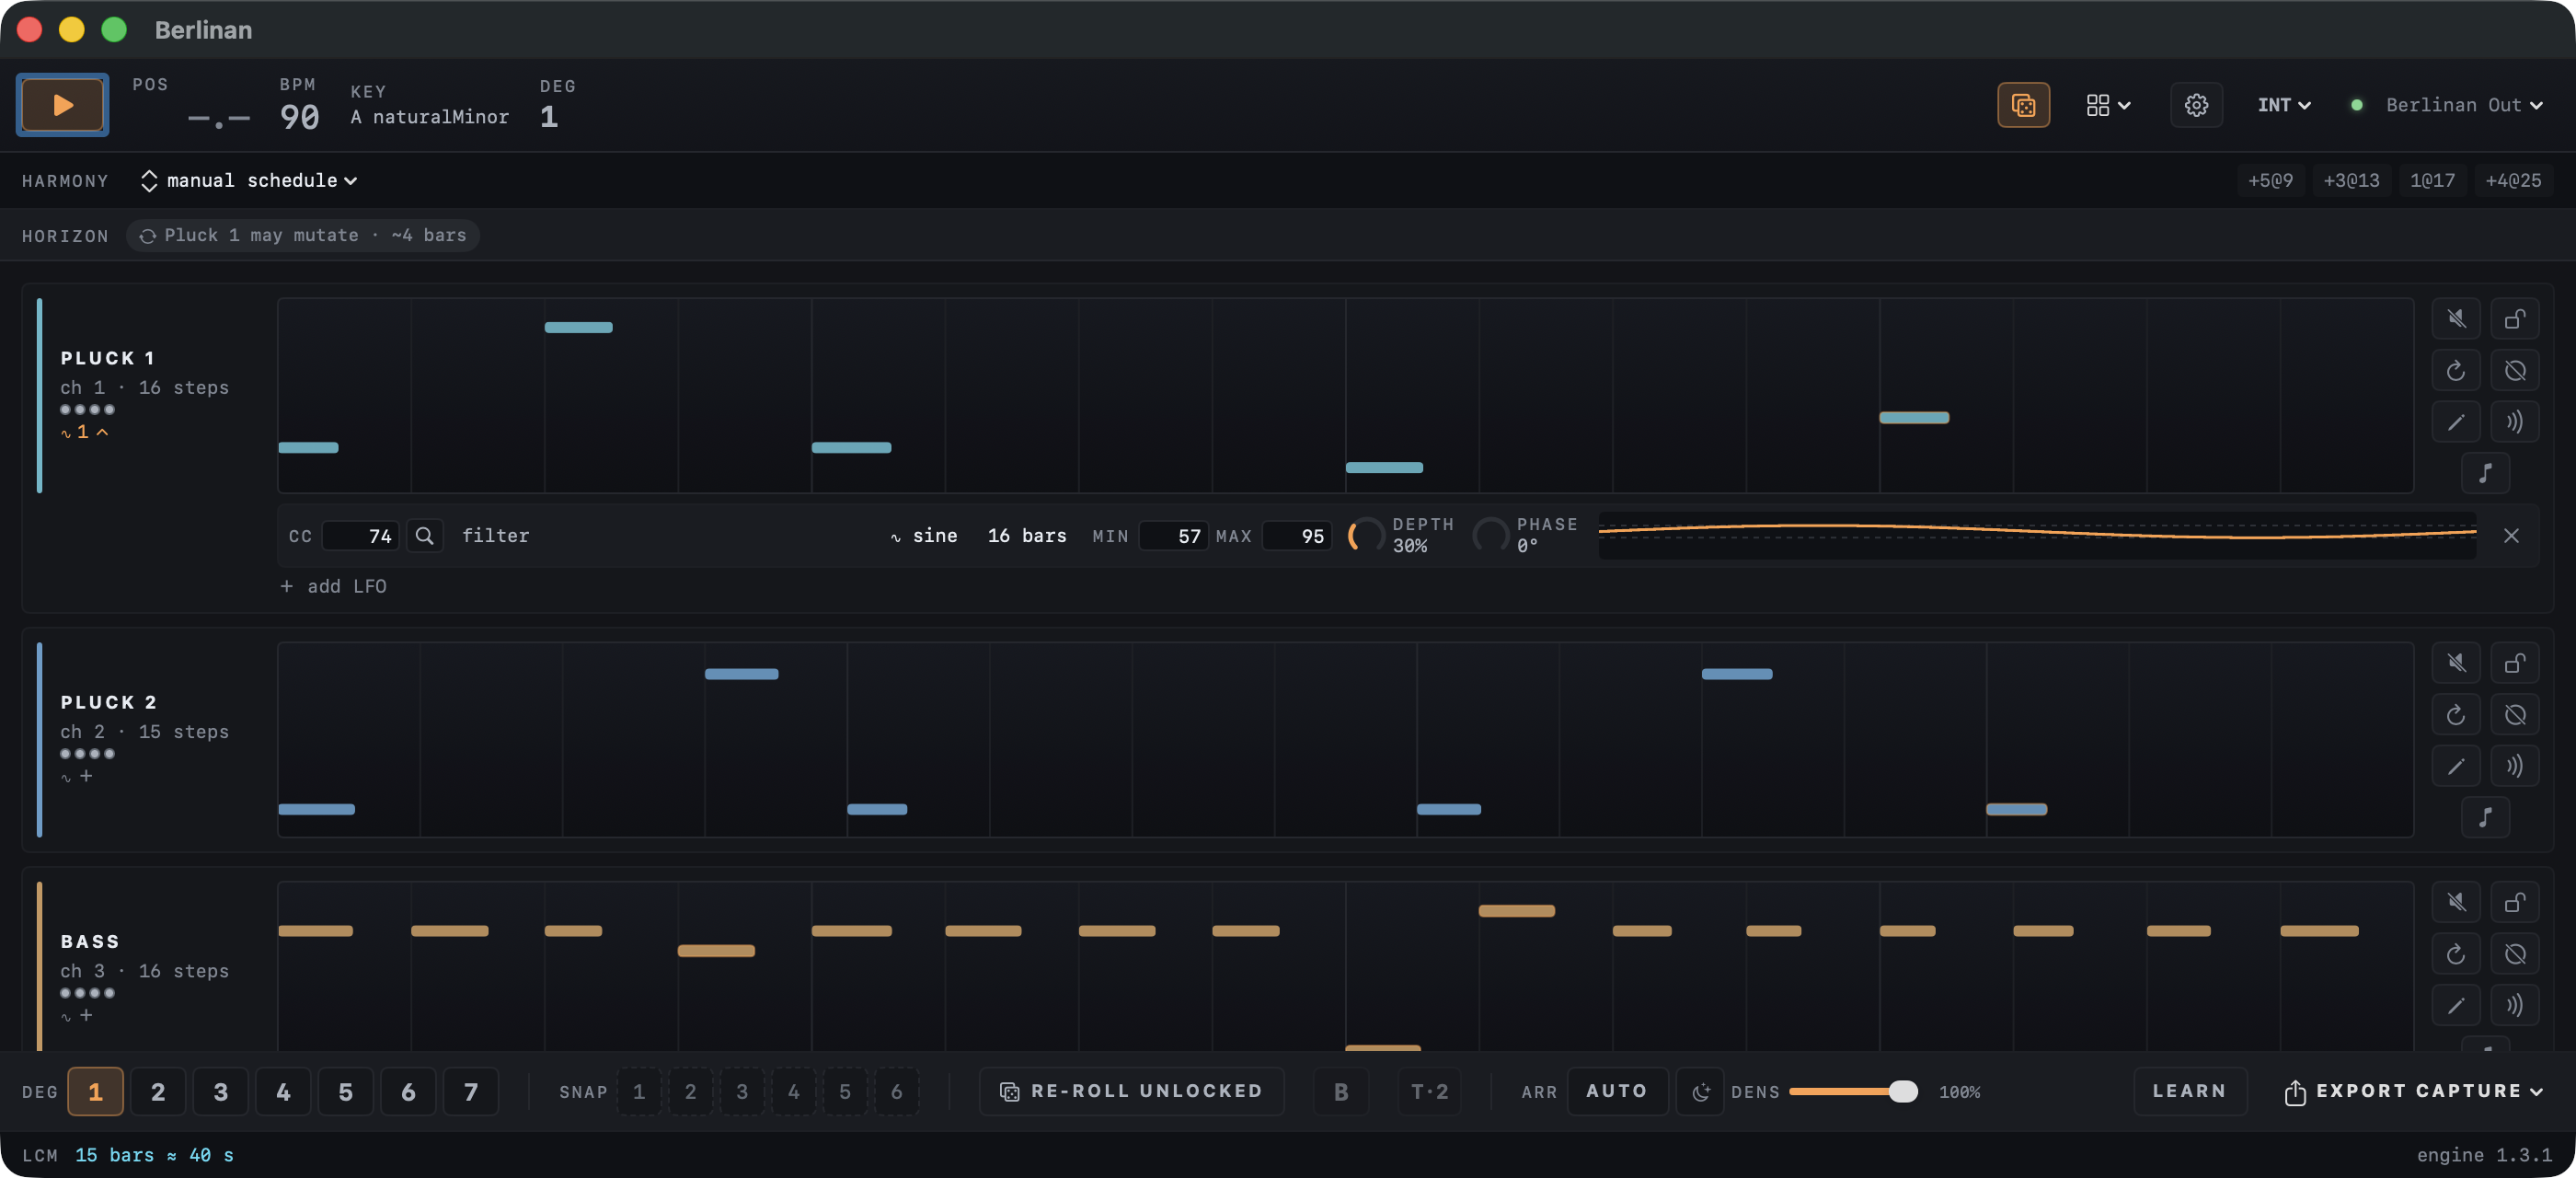This screenshot has height=1178, width=2576.
Task: Toggle the lock on Bass track
Action: pyautogui.click(x=2514, y=902)
